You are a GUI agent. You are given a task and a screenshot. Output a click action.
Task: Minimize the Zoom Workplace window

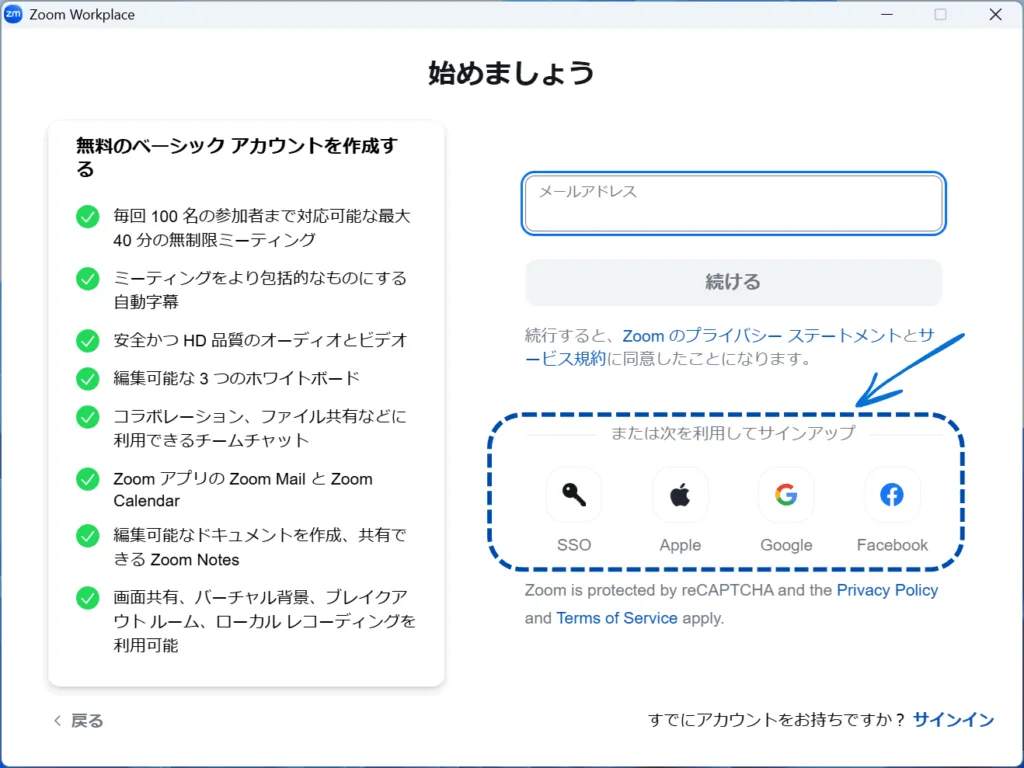[887, 14]
